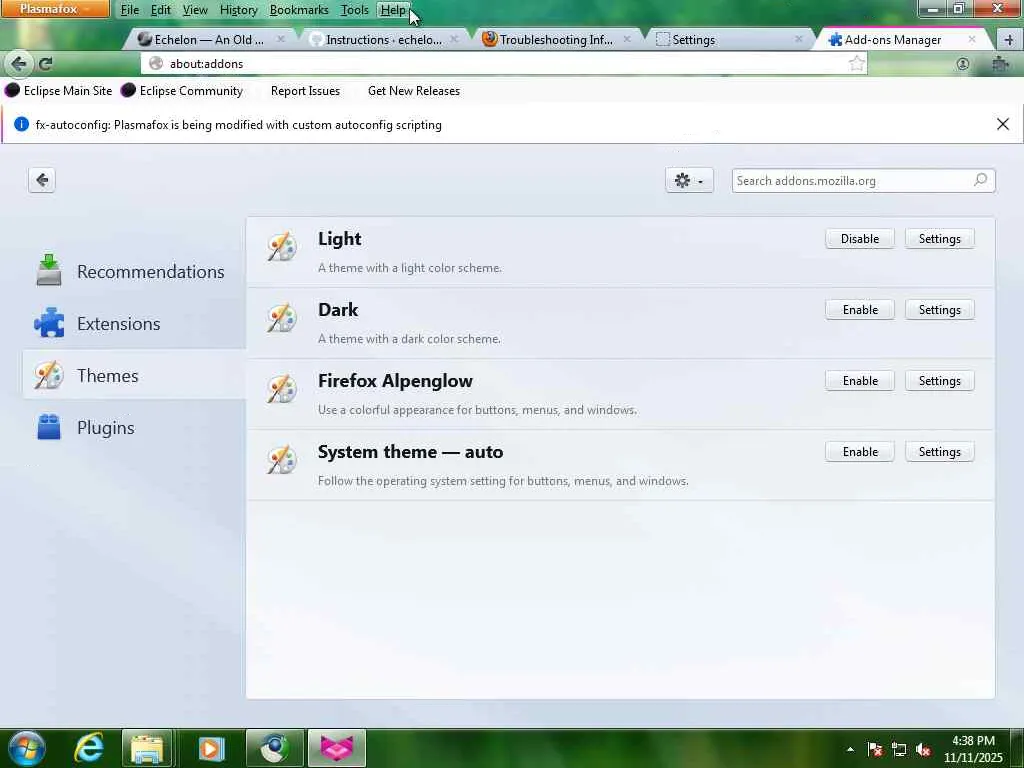Go back in Add-ons Manager
This screenshot has width=1024, height=768.
click(x=42, y=180)
